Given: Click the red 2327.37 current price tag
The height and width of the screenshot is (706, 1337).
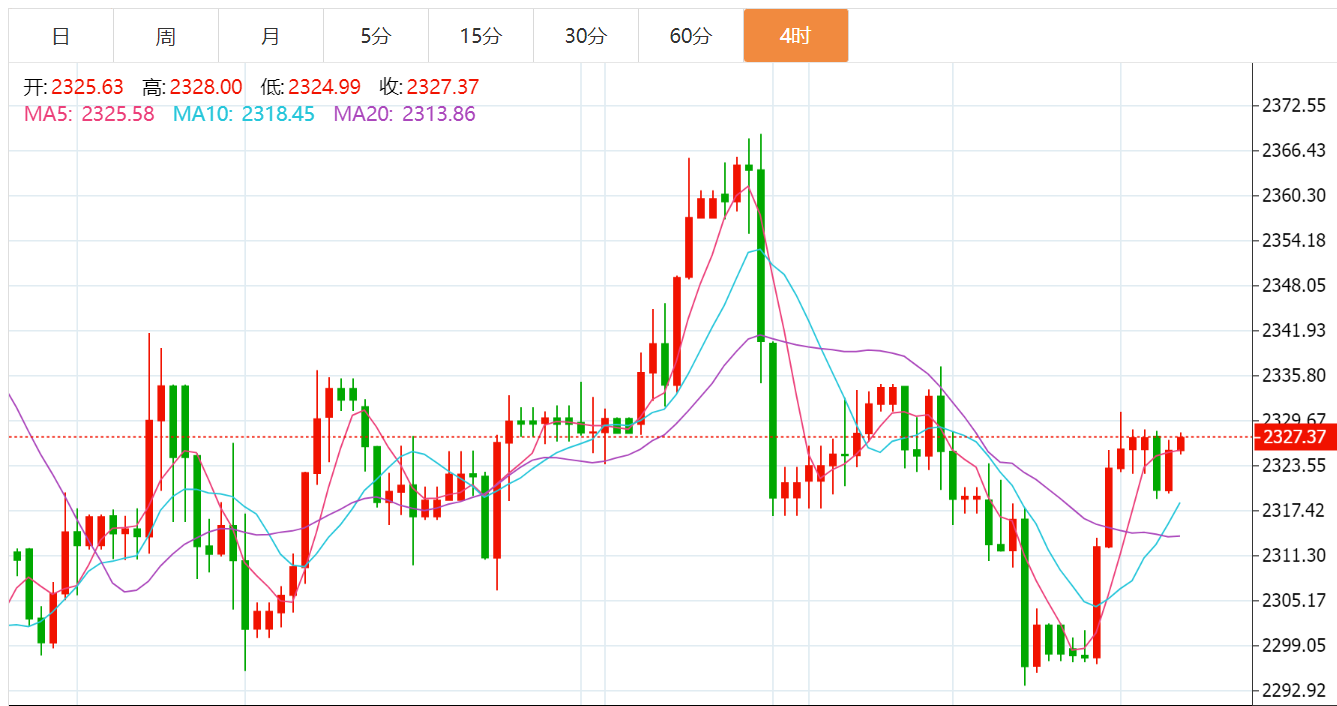Looking at the screenshot, I should pyautogui.click(x=1294, y=437).
